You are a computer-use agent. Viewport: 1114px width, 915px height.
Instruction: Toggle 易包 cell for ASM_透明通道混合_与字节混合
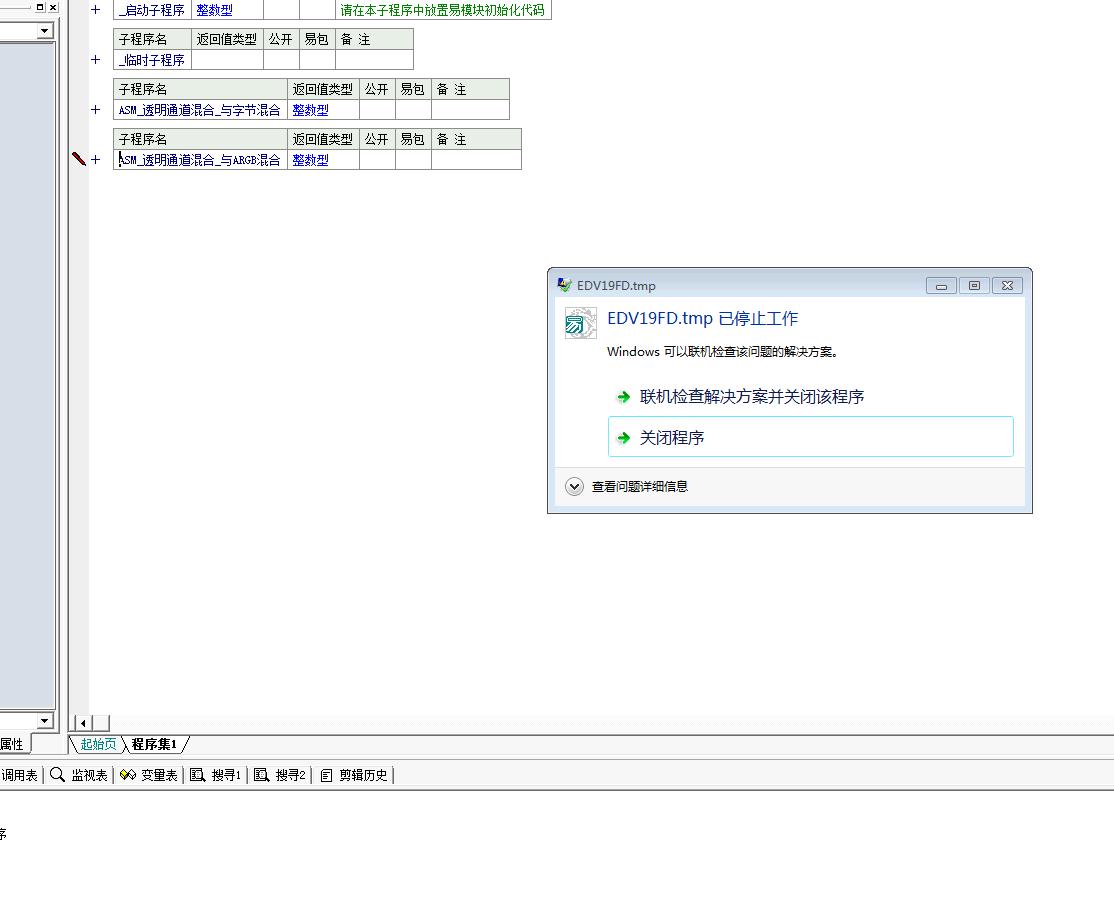(413, 110)
